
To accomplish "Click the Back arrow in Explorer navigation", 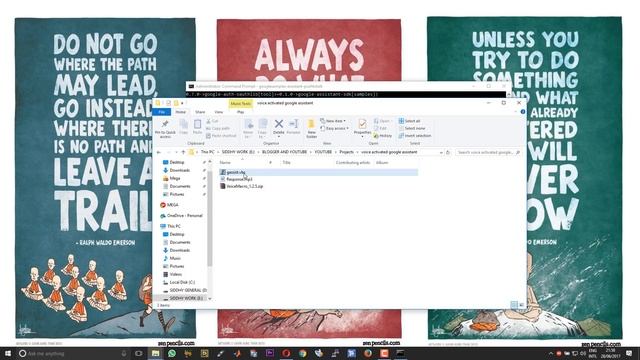I will tap(159, 152).
